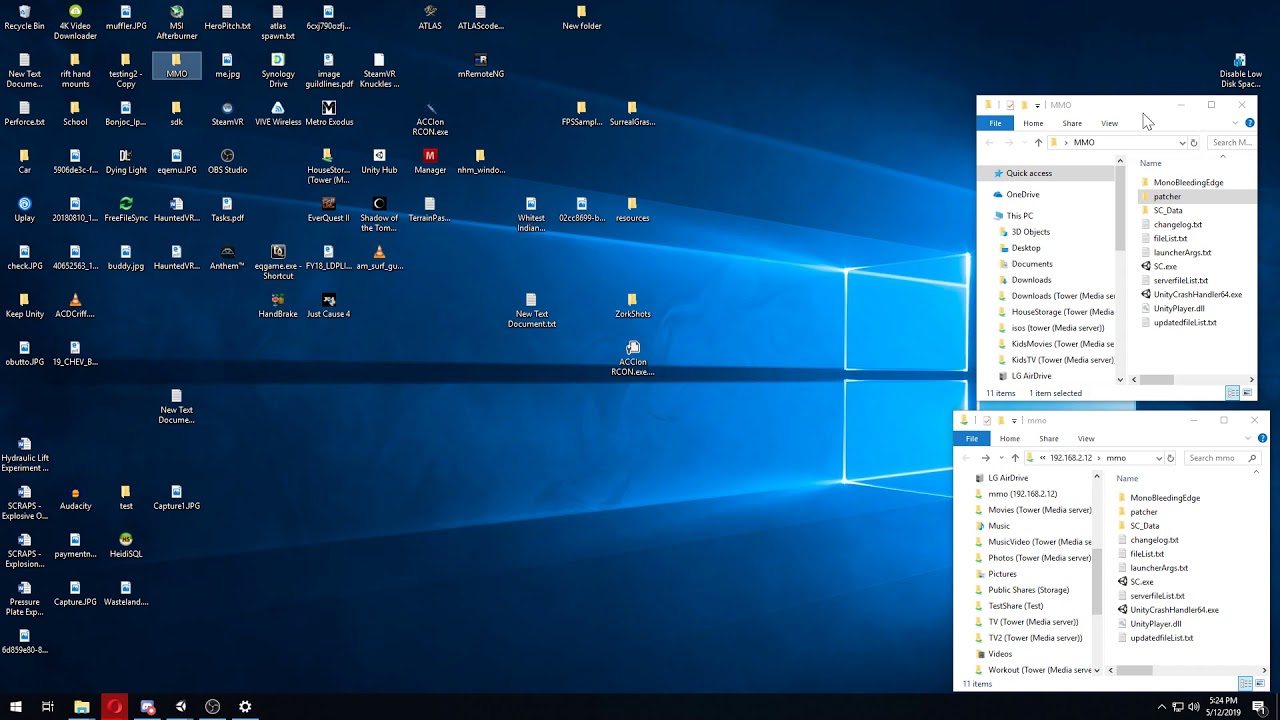Screen dimensions: 1280x720
Task: Switch upper MMO window to details view
Action: pos(1233,393)
